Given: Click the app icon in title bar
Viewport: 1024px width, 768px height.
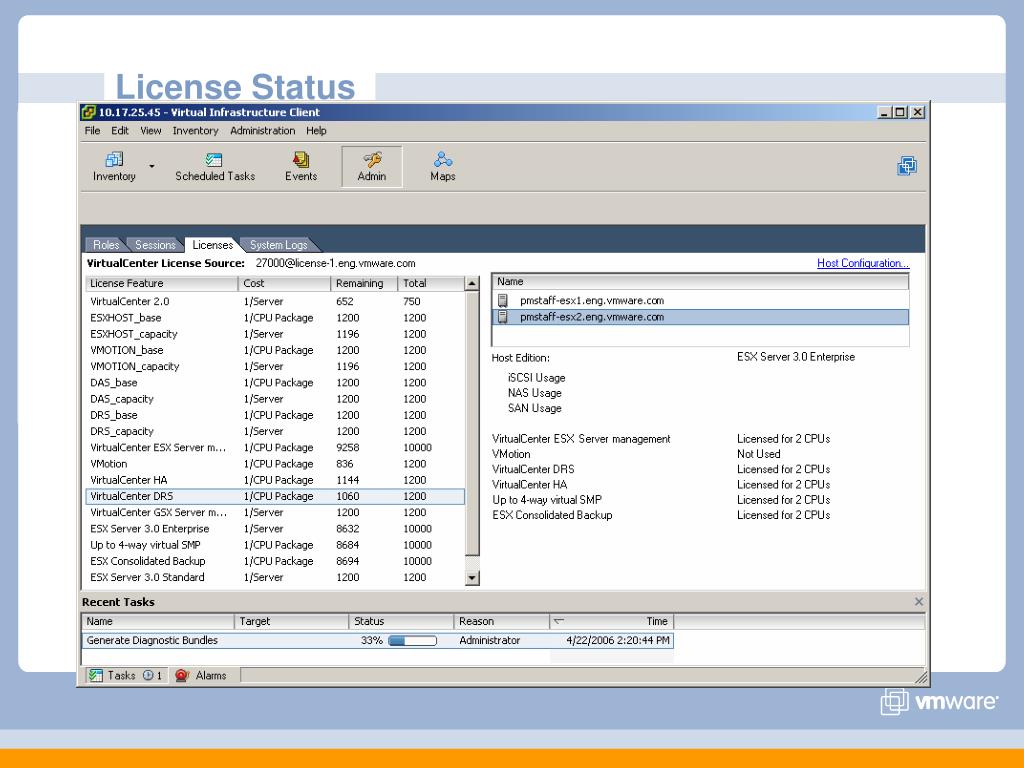Looking at the screenshot, I should 89,112.
